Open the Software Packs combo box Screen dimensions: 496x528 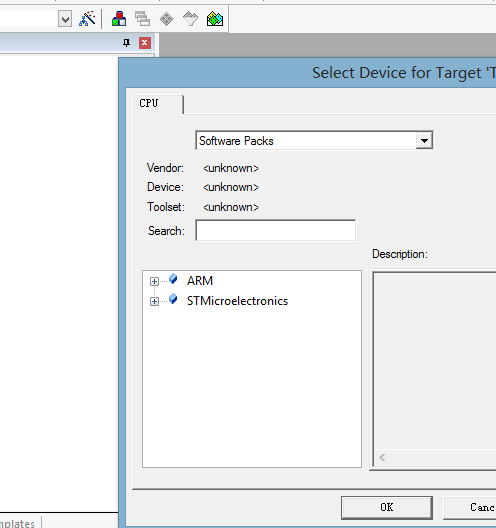(x=314, y=140)
